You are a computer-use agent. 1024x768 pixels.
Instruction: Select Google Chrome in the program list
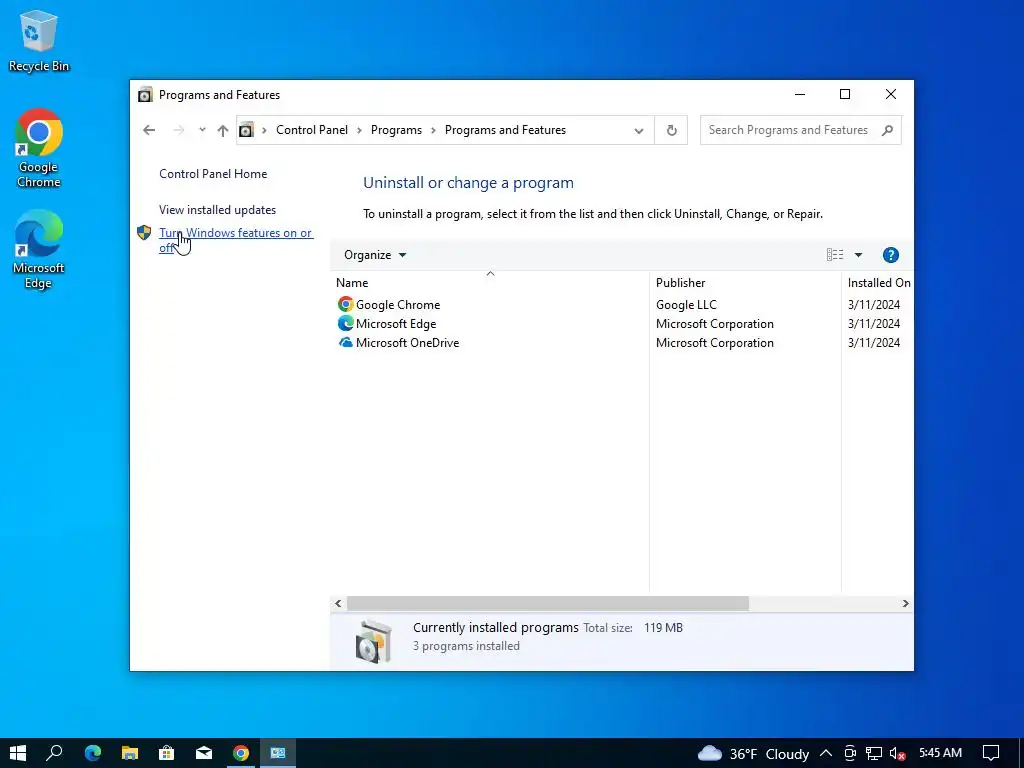click(x=398, y=304)
